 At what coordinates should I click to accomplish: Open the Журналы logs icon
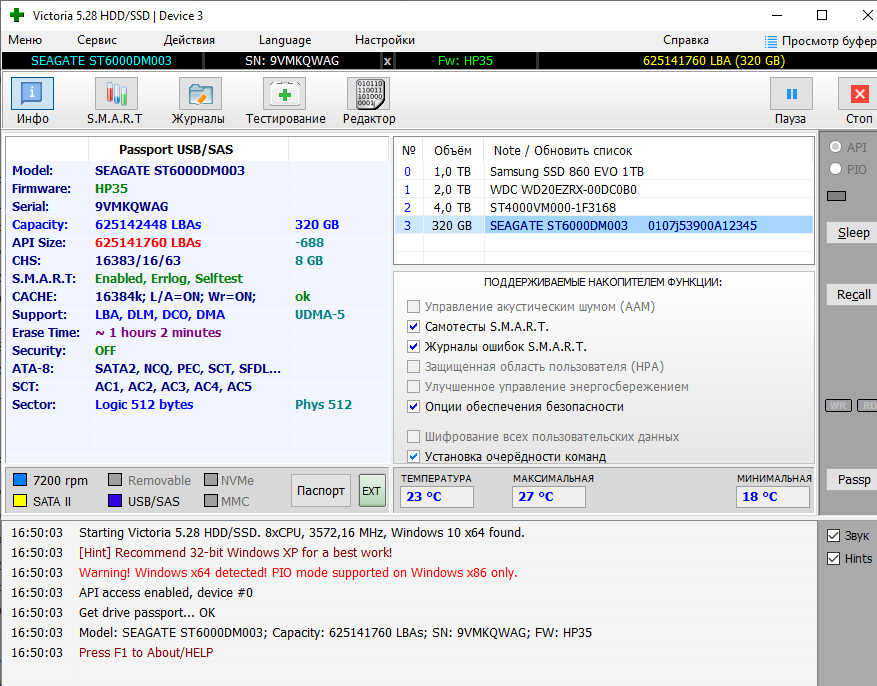coord(200,93)
